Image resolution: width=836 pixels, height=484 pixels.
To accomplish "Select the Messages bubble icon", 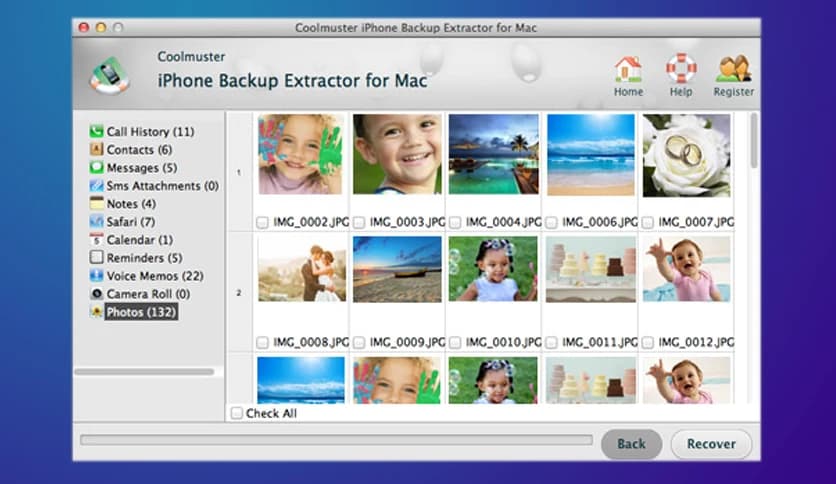I will (x=97, y=167).
